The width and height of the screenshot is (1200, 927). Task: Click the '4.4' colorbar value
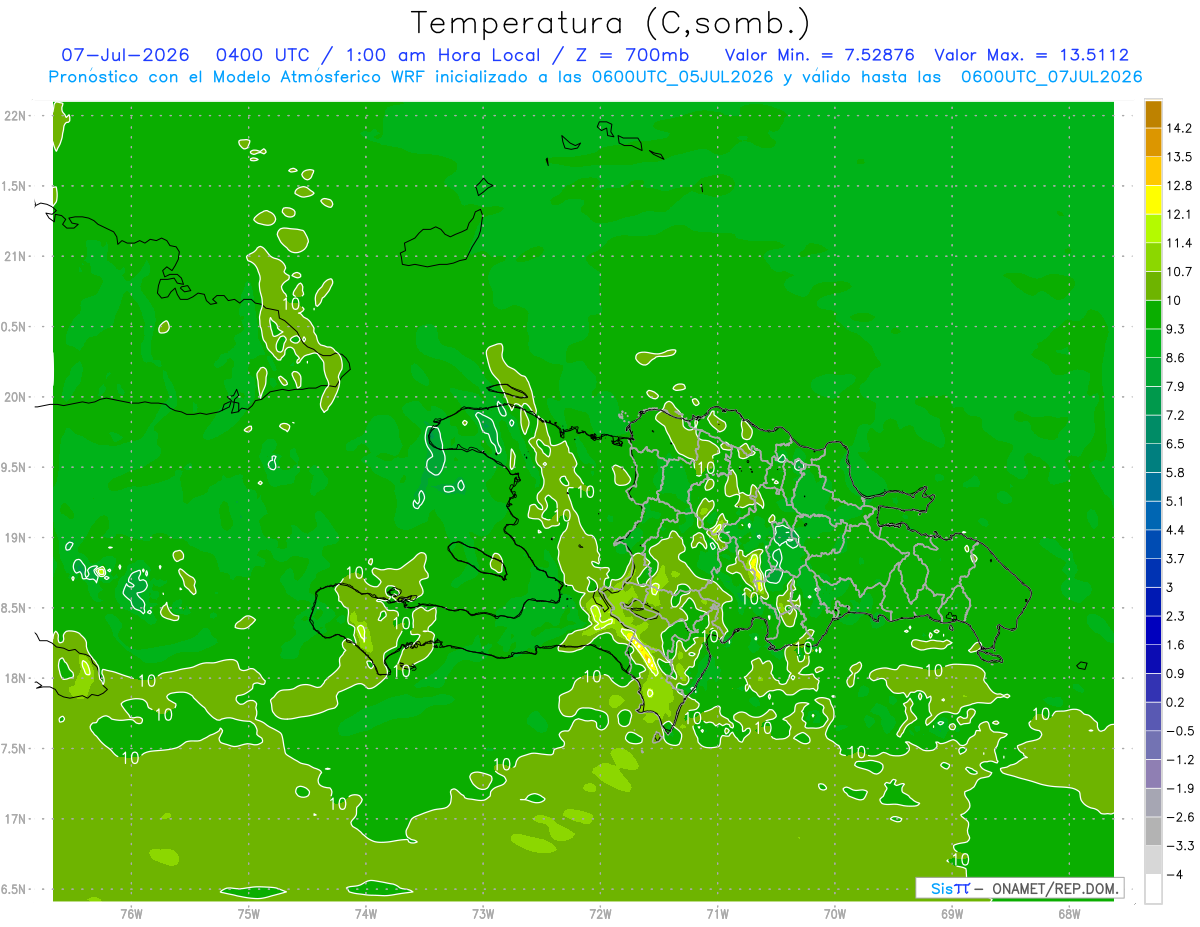point(1175,529)
